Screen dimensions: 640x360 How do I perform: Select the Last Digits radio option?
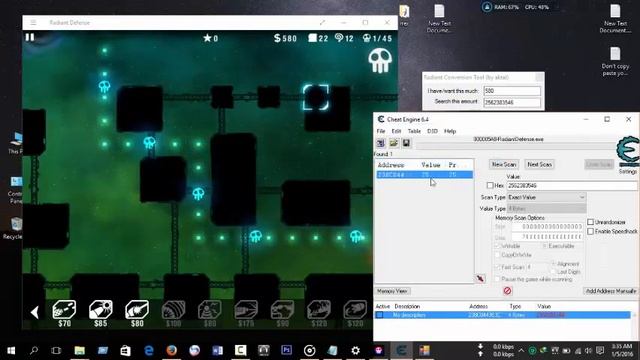[x=554, y=271]
